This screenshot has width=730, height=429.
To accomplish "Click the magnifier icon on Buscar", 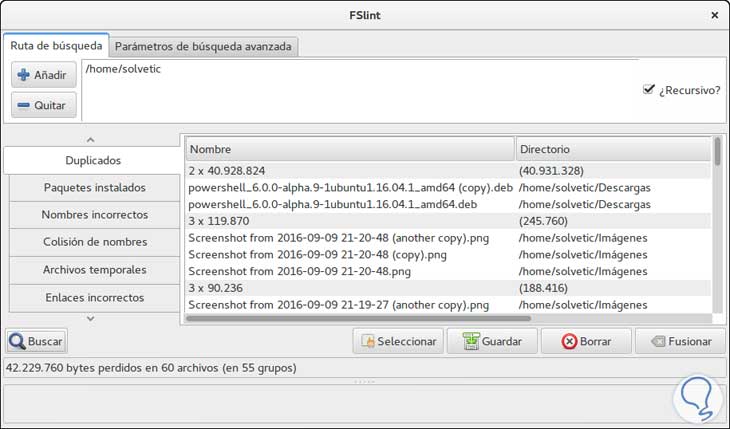I will click(x=17, y=341).
